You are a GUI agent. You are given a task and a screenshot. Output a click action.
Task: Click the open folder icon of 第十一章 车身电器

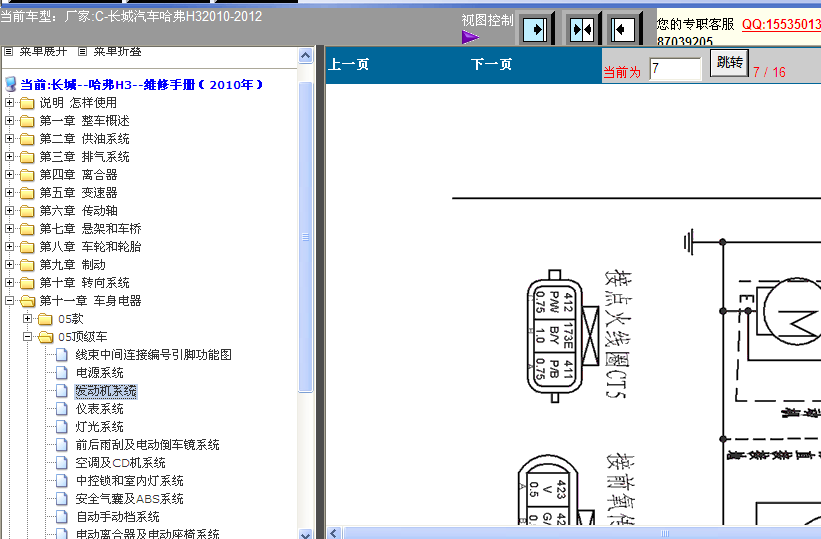[27, 301]
